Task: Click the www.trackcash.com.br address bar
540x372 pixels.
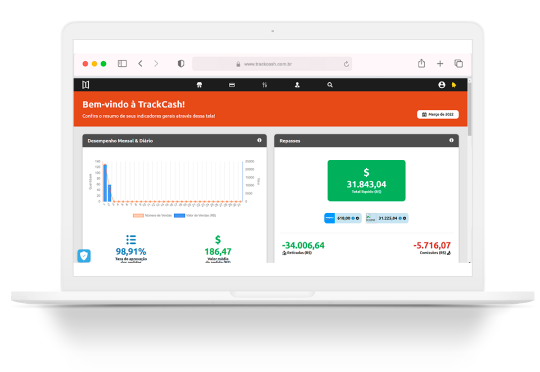Action: coord(272,64)
